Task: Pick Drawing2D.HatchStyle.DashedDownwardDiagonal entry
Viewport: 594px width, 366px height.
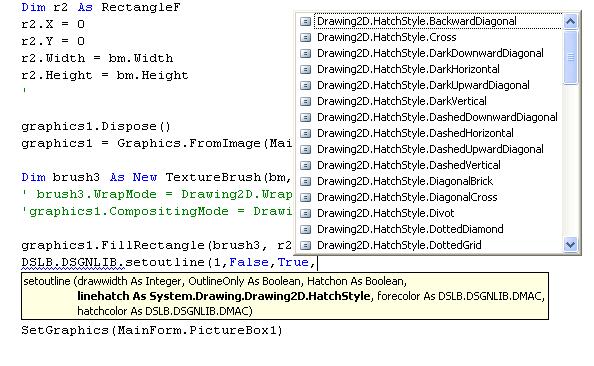Action: [x=437, y=117]
